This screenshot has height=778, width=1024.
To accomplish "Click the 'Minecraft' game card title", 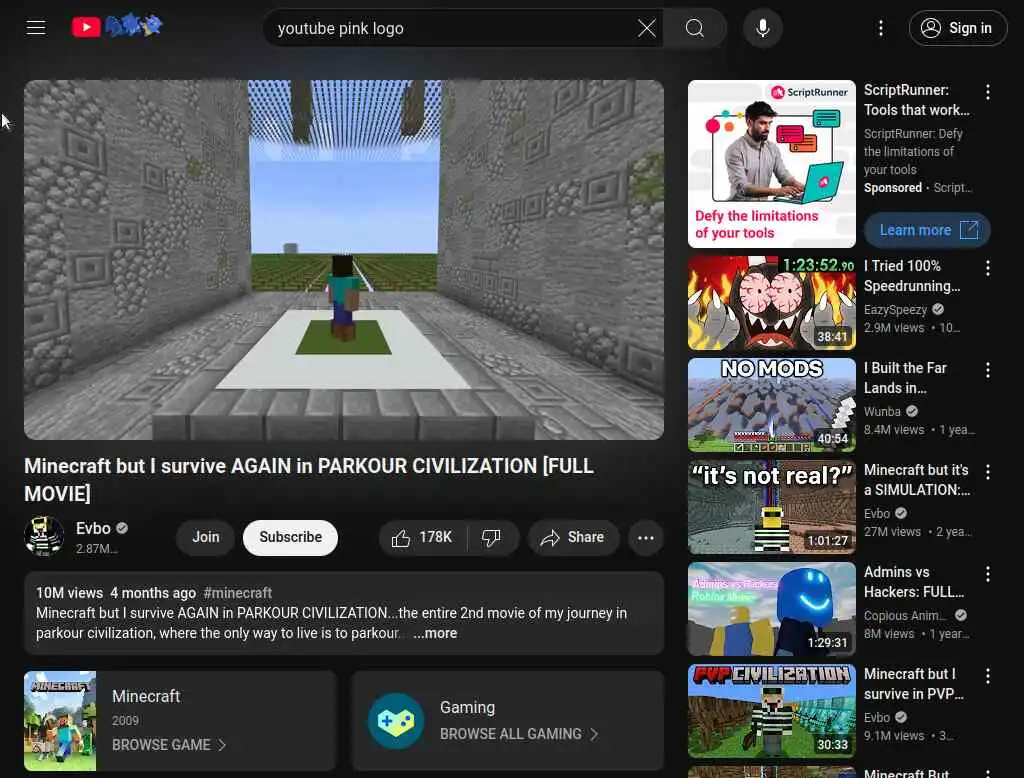I will click(x=146, y=696).
